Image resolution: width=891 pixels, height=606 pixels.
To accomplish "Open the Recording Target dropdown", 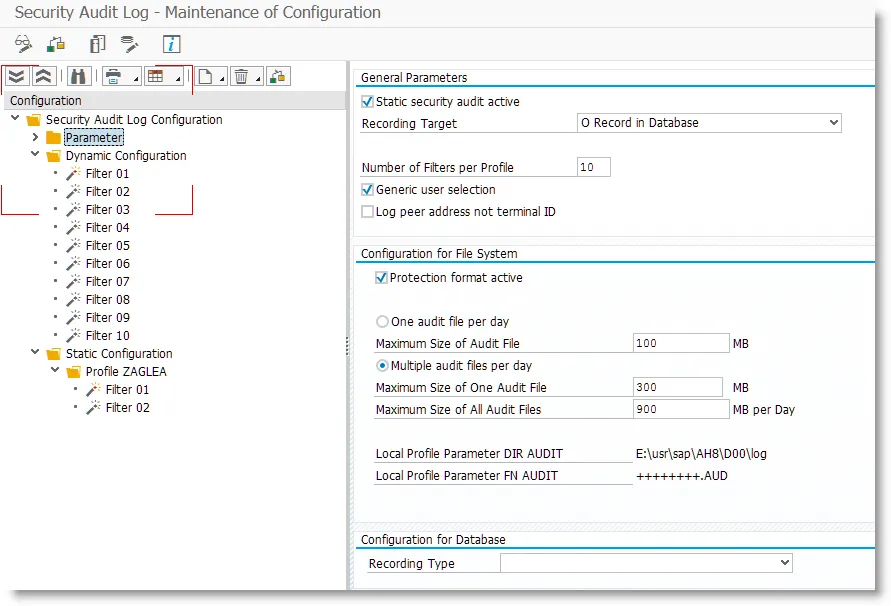I will 710,123.
